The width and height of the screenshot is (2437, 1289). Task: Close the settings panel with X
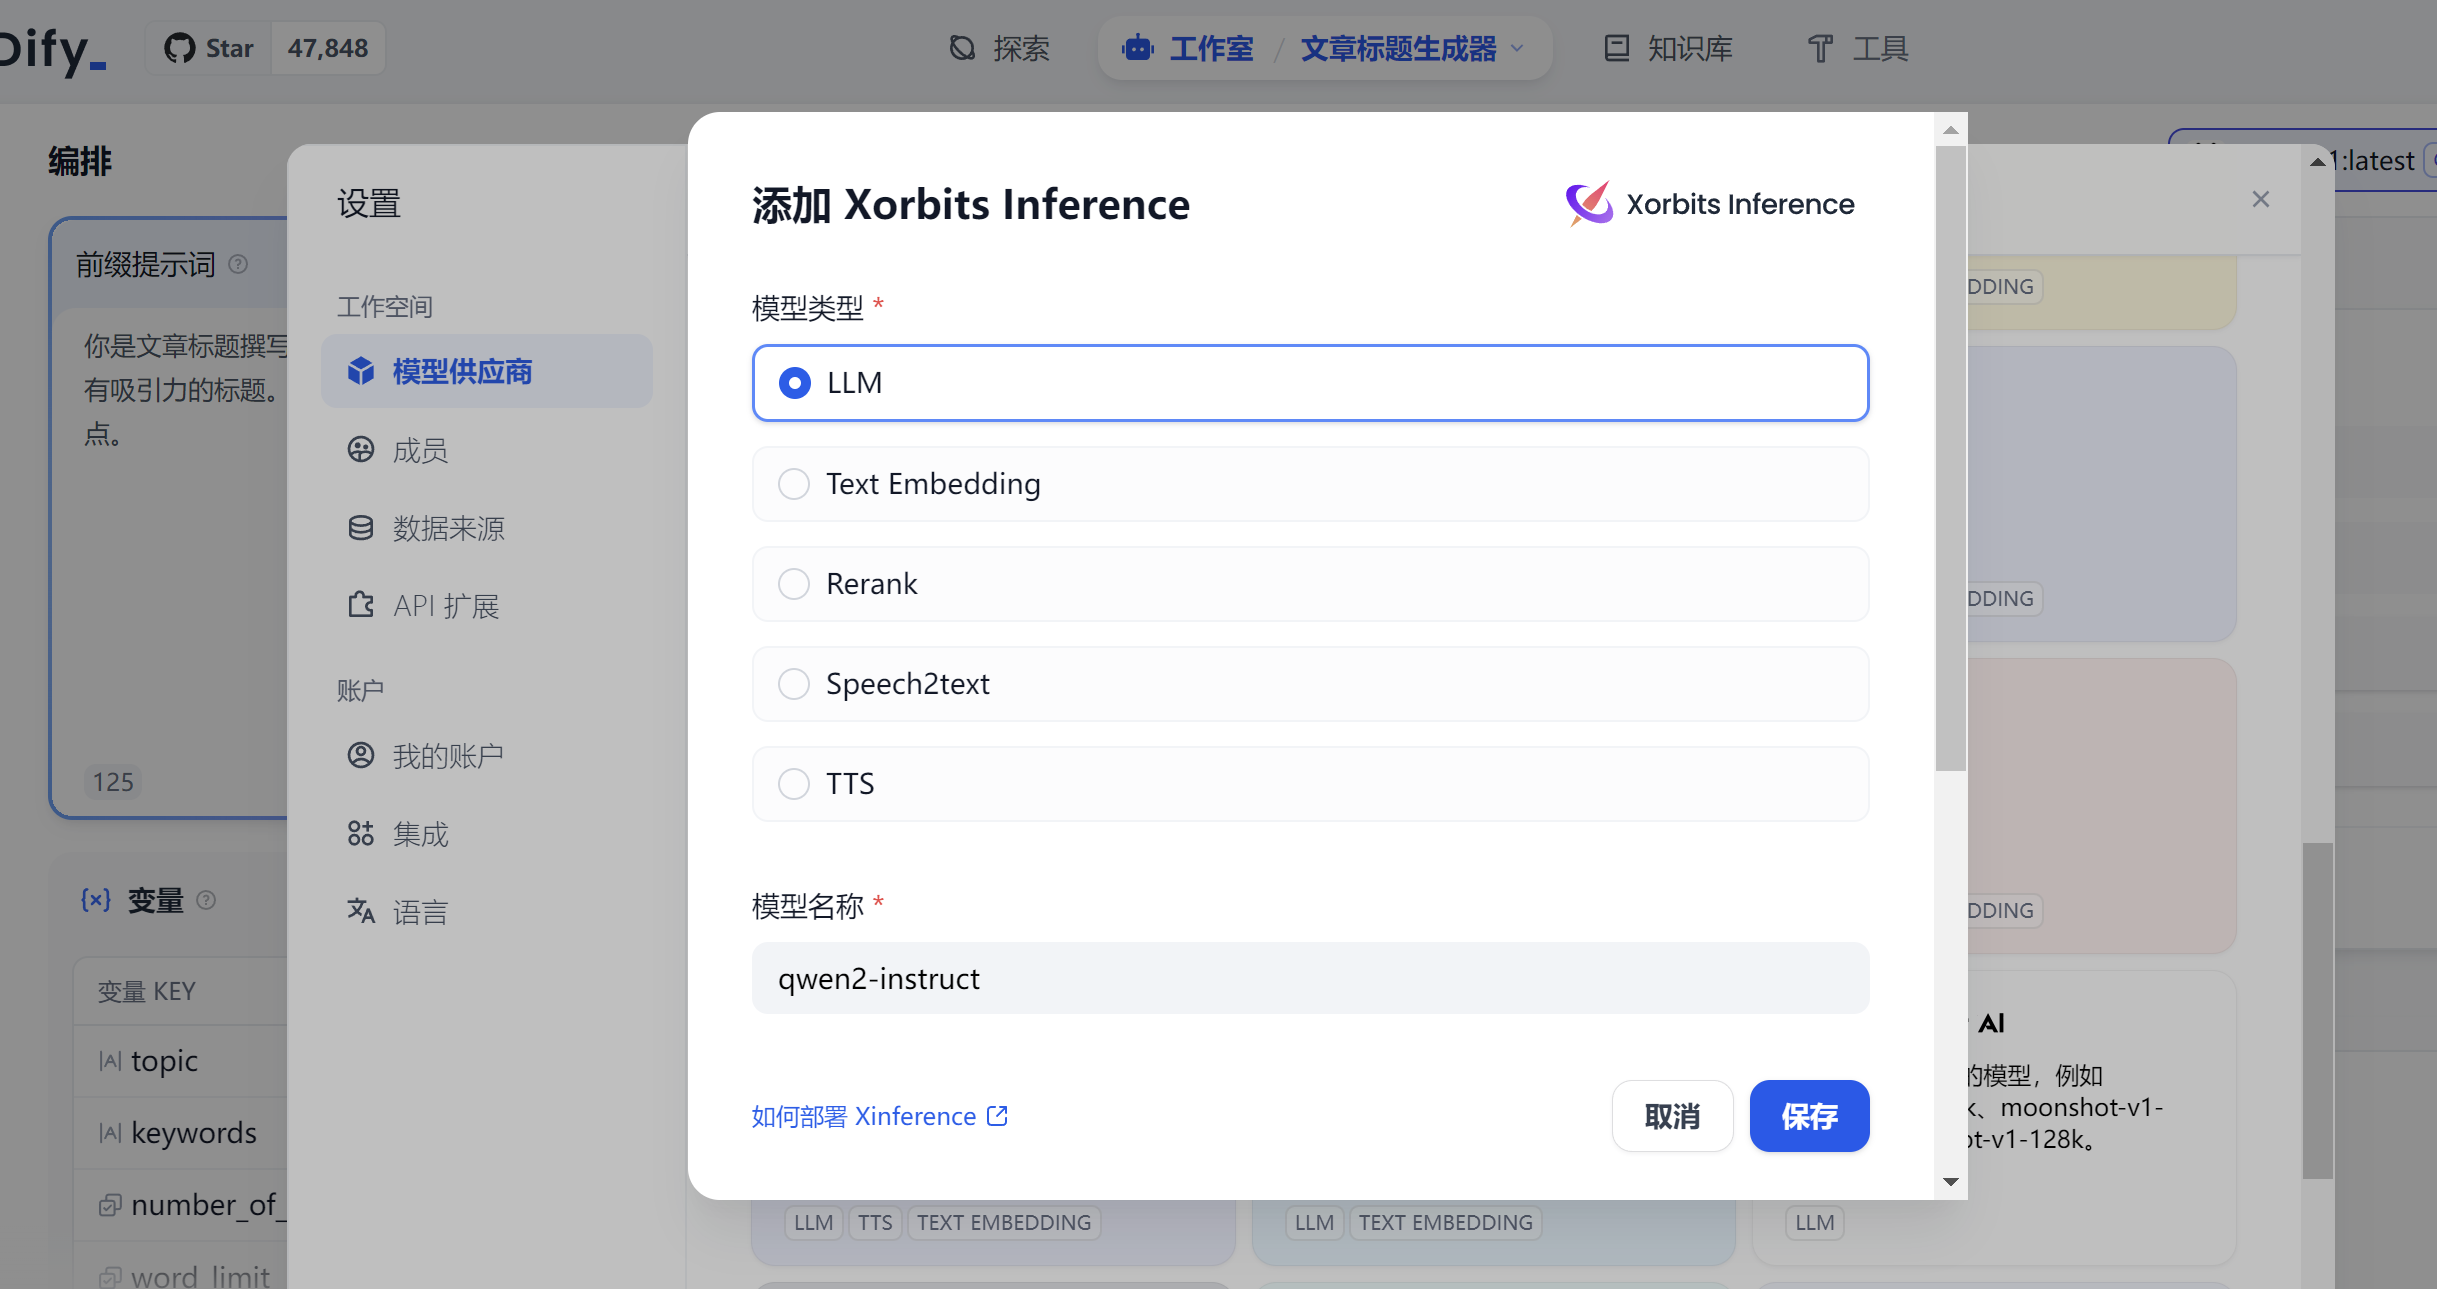2261,199
